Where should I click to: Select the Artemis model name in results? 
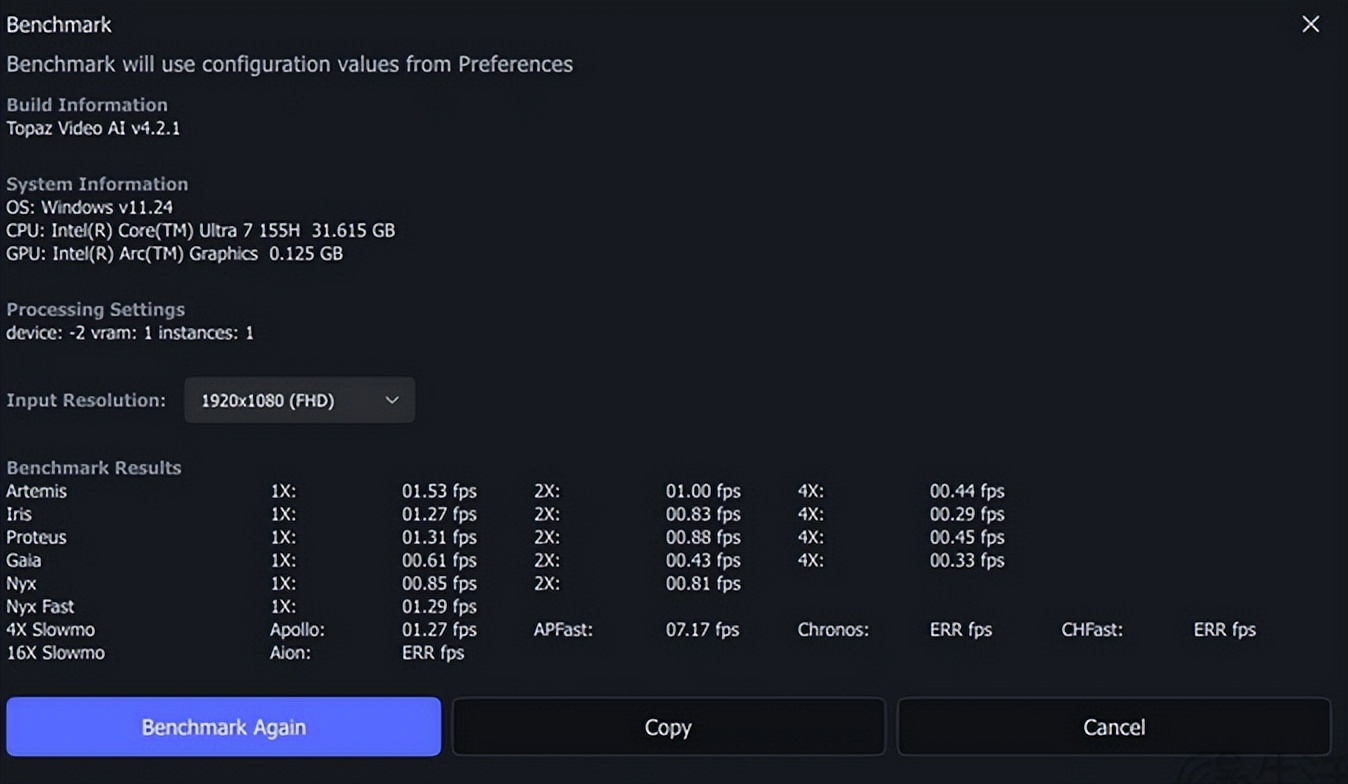(x=36, y=491)
